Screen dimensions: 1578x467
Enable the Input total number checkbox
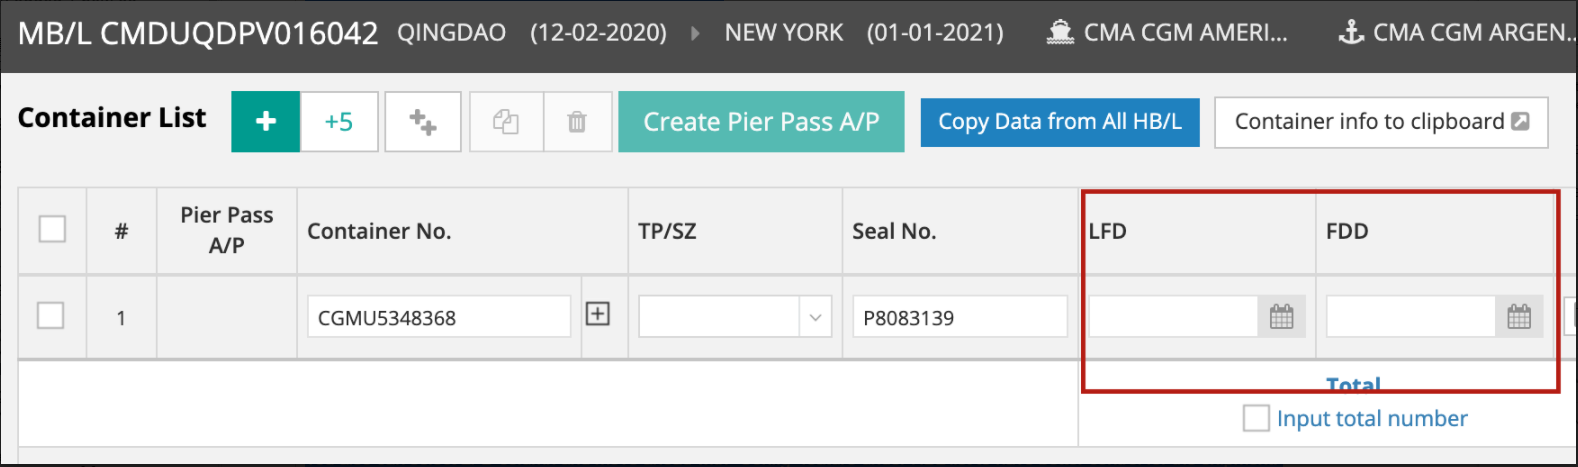pyautogui.click(x=1255, y=418)
